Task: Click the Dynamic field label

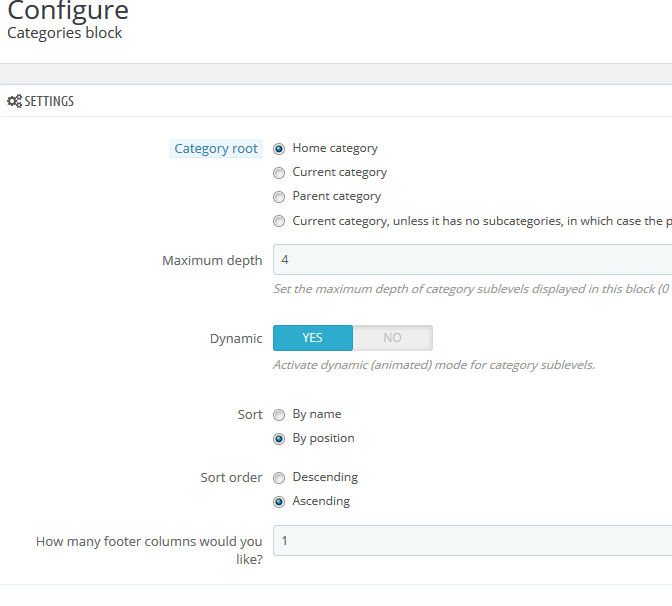Action: click(236, 339)
